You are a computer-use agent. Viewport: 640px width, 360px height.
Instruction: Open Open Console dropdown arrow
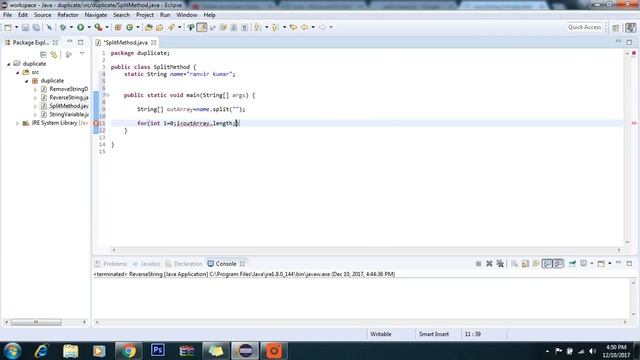pyautogui.click(x=610, y=264)
